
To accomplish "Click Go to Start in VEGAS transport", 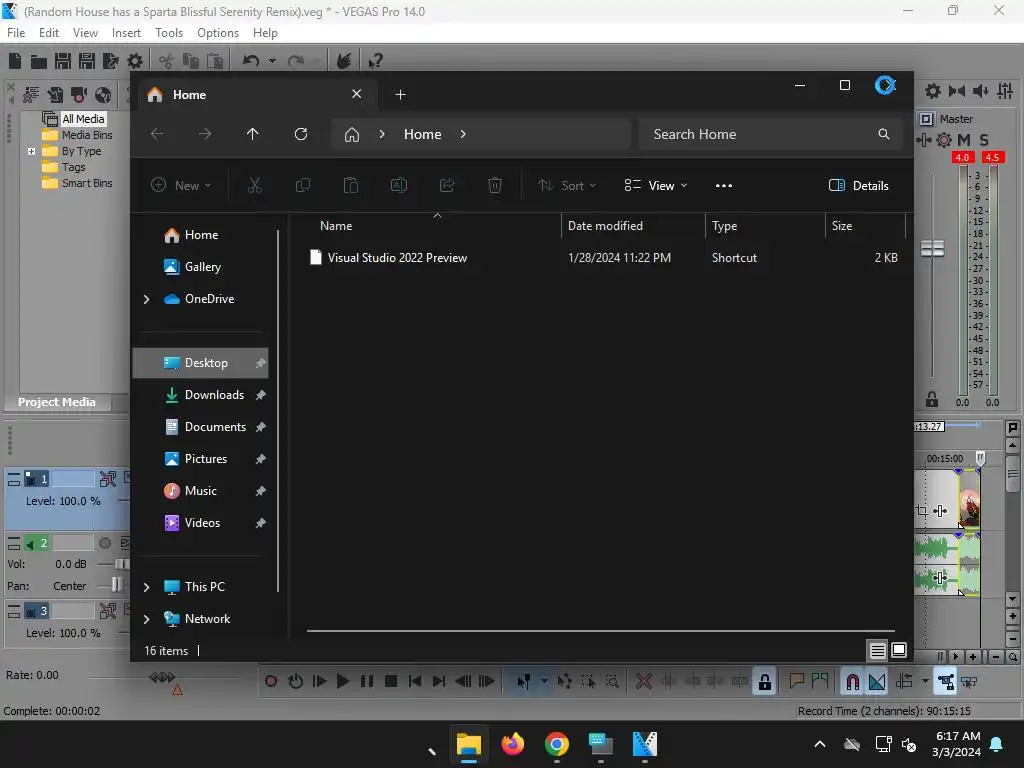I will (415, 682).
